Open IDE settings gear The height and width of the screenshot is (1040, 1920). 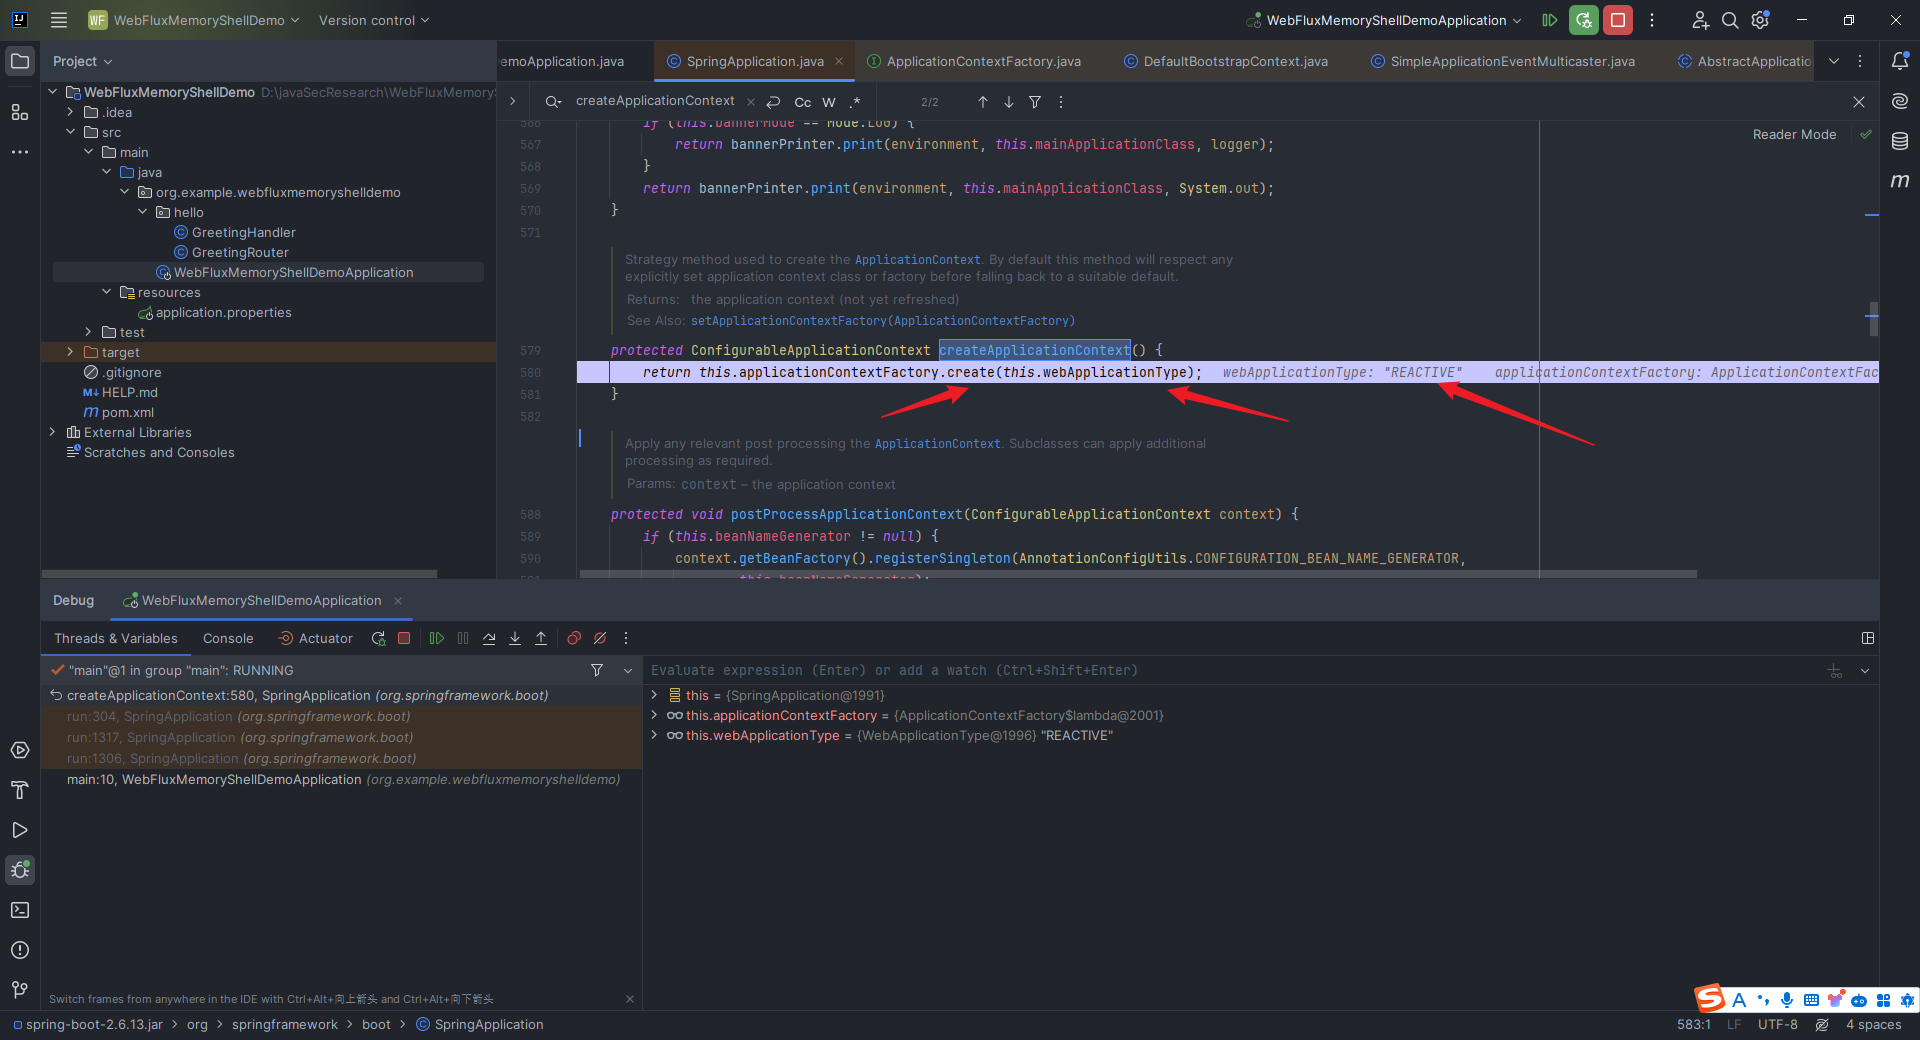click(1761, 20)
